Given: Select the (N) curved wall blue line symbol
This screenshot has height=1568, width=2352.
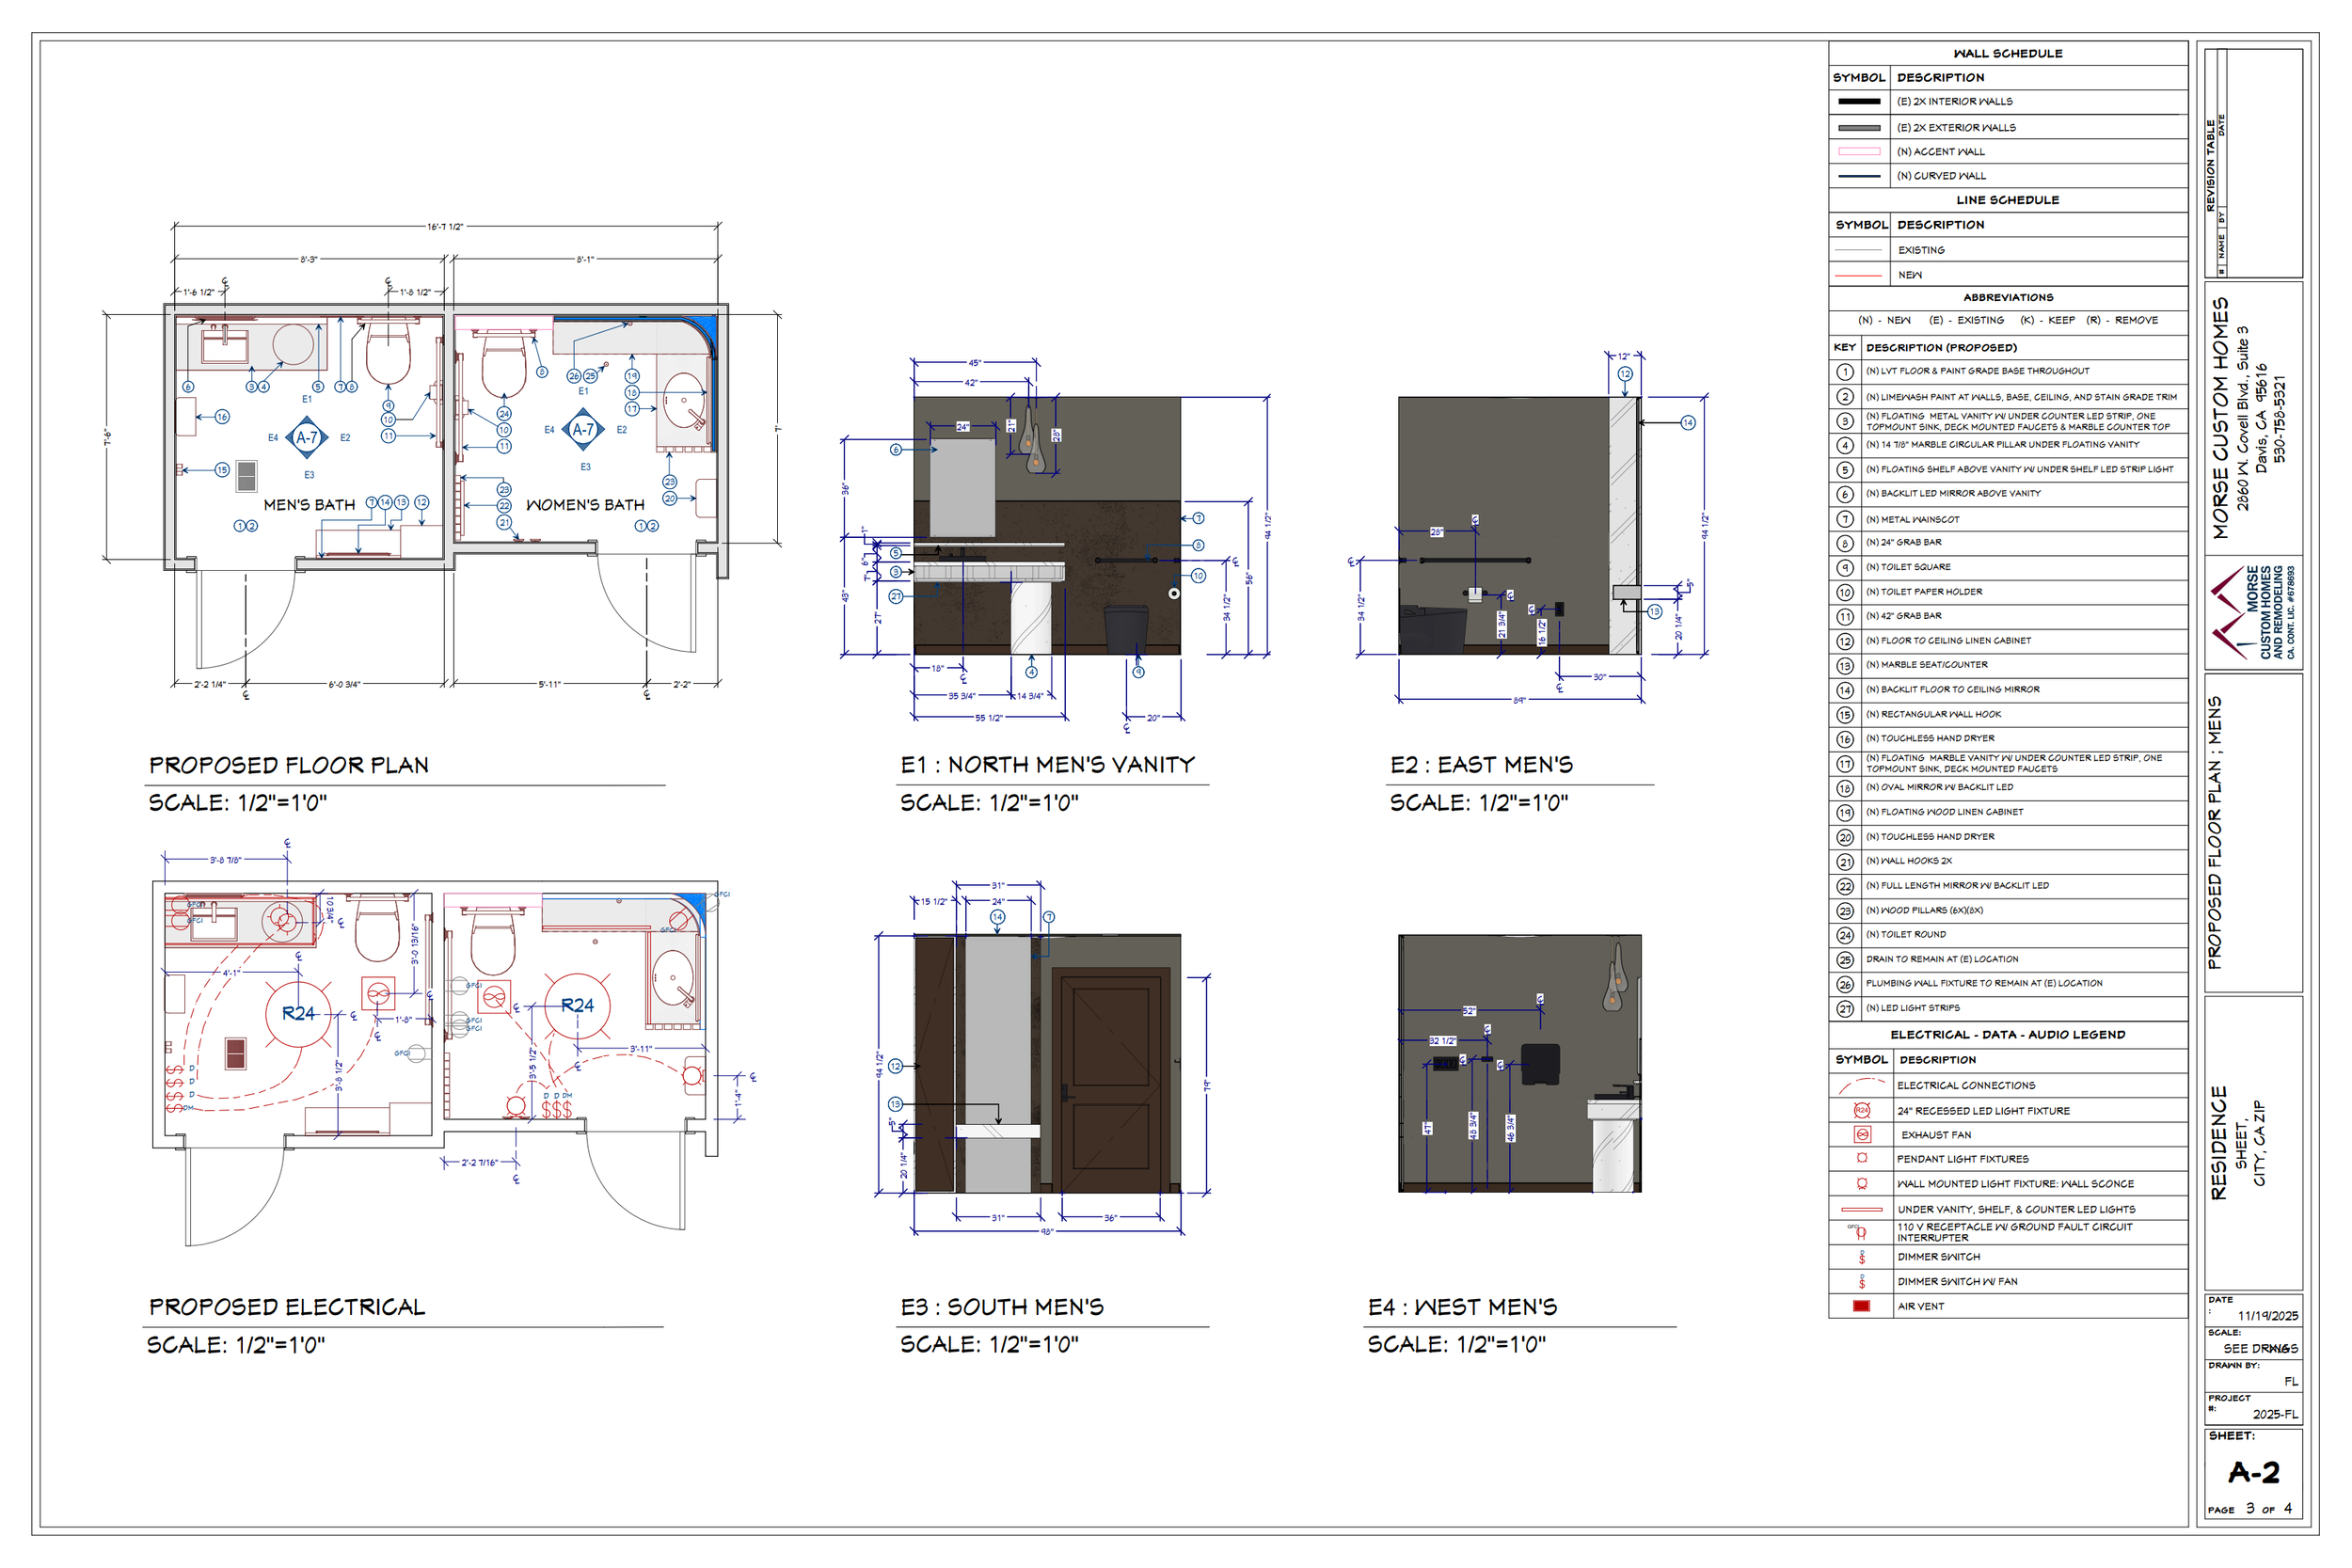Looking at the screenshot, I should click(1859, 176).
